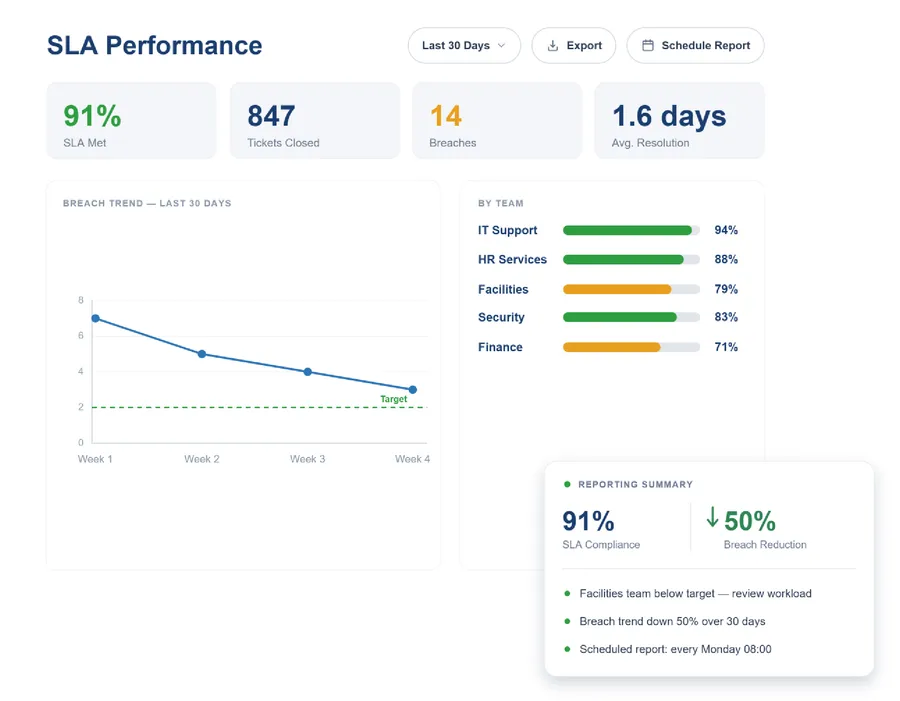Click the Week 3 axis label

[307, 459]
